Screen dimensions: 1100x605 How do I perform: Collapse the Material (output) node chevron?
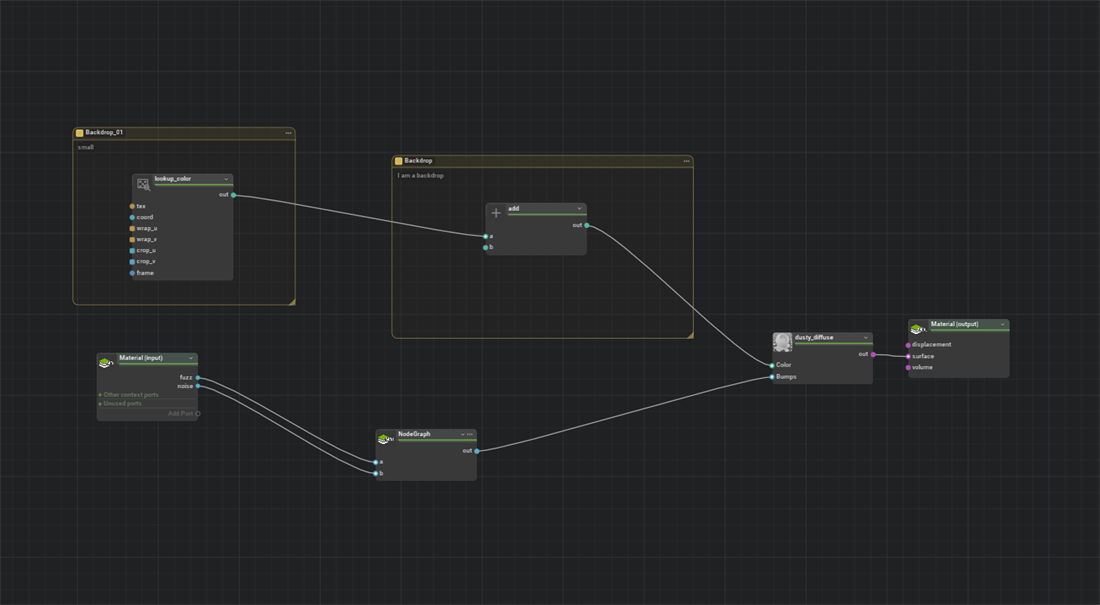tap(1002, 324)
